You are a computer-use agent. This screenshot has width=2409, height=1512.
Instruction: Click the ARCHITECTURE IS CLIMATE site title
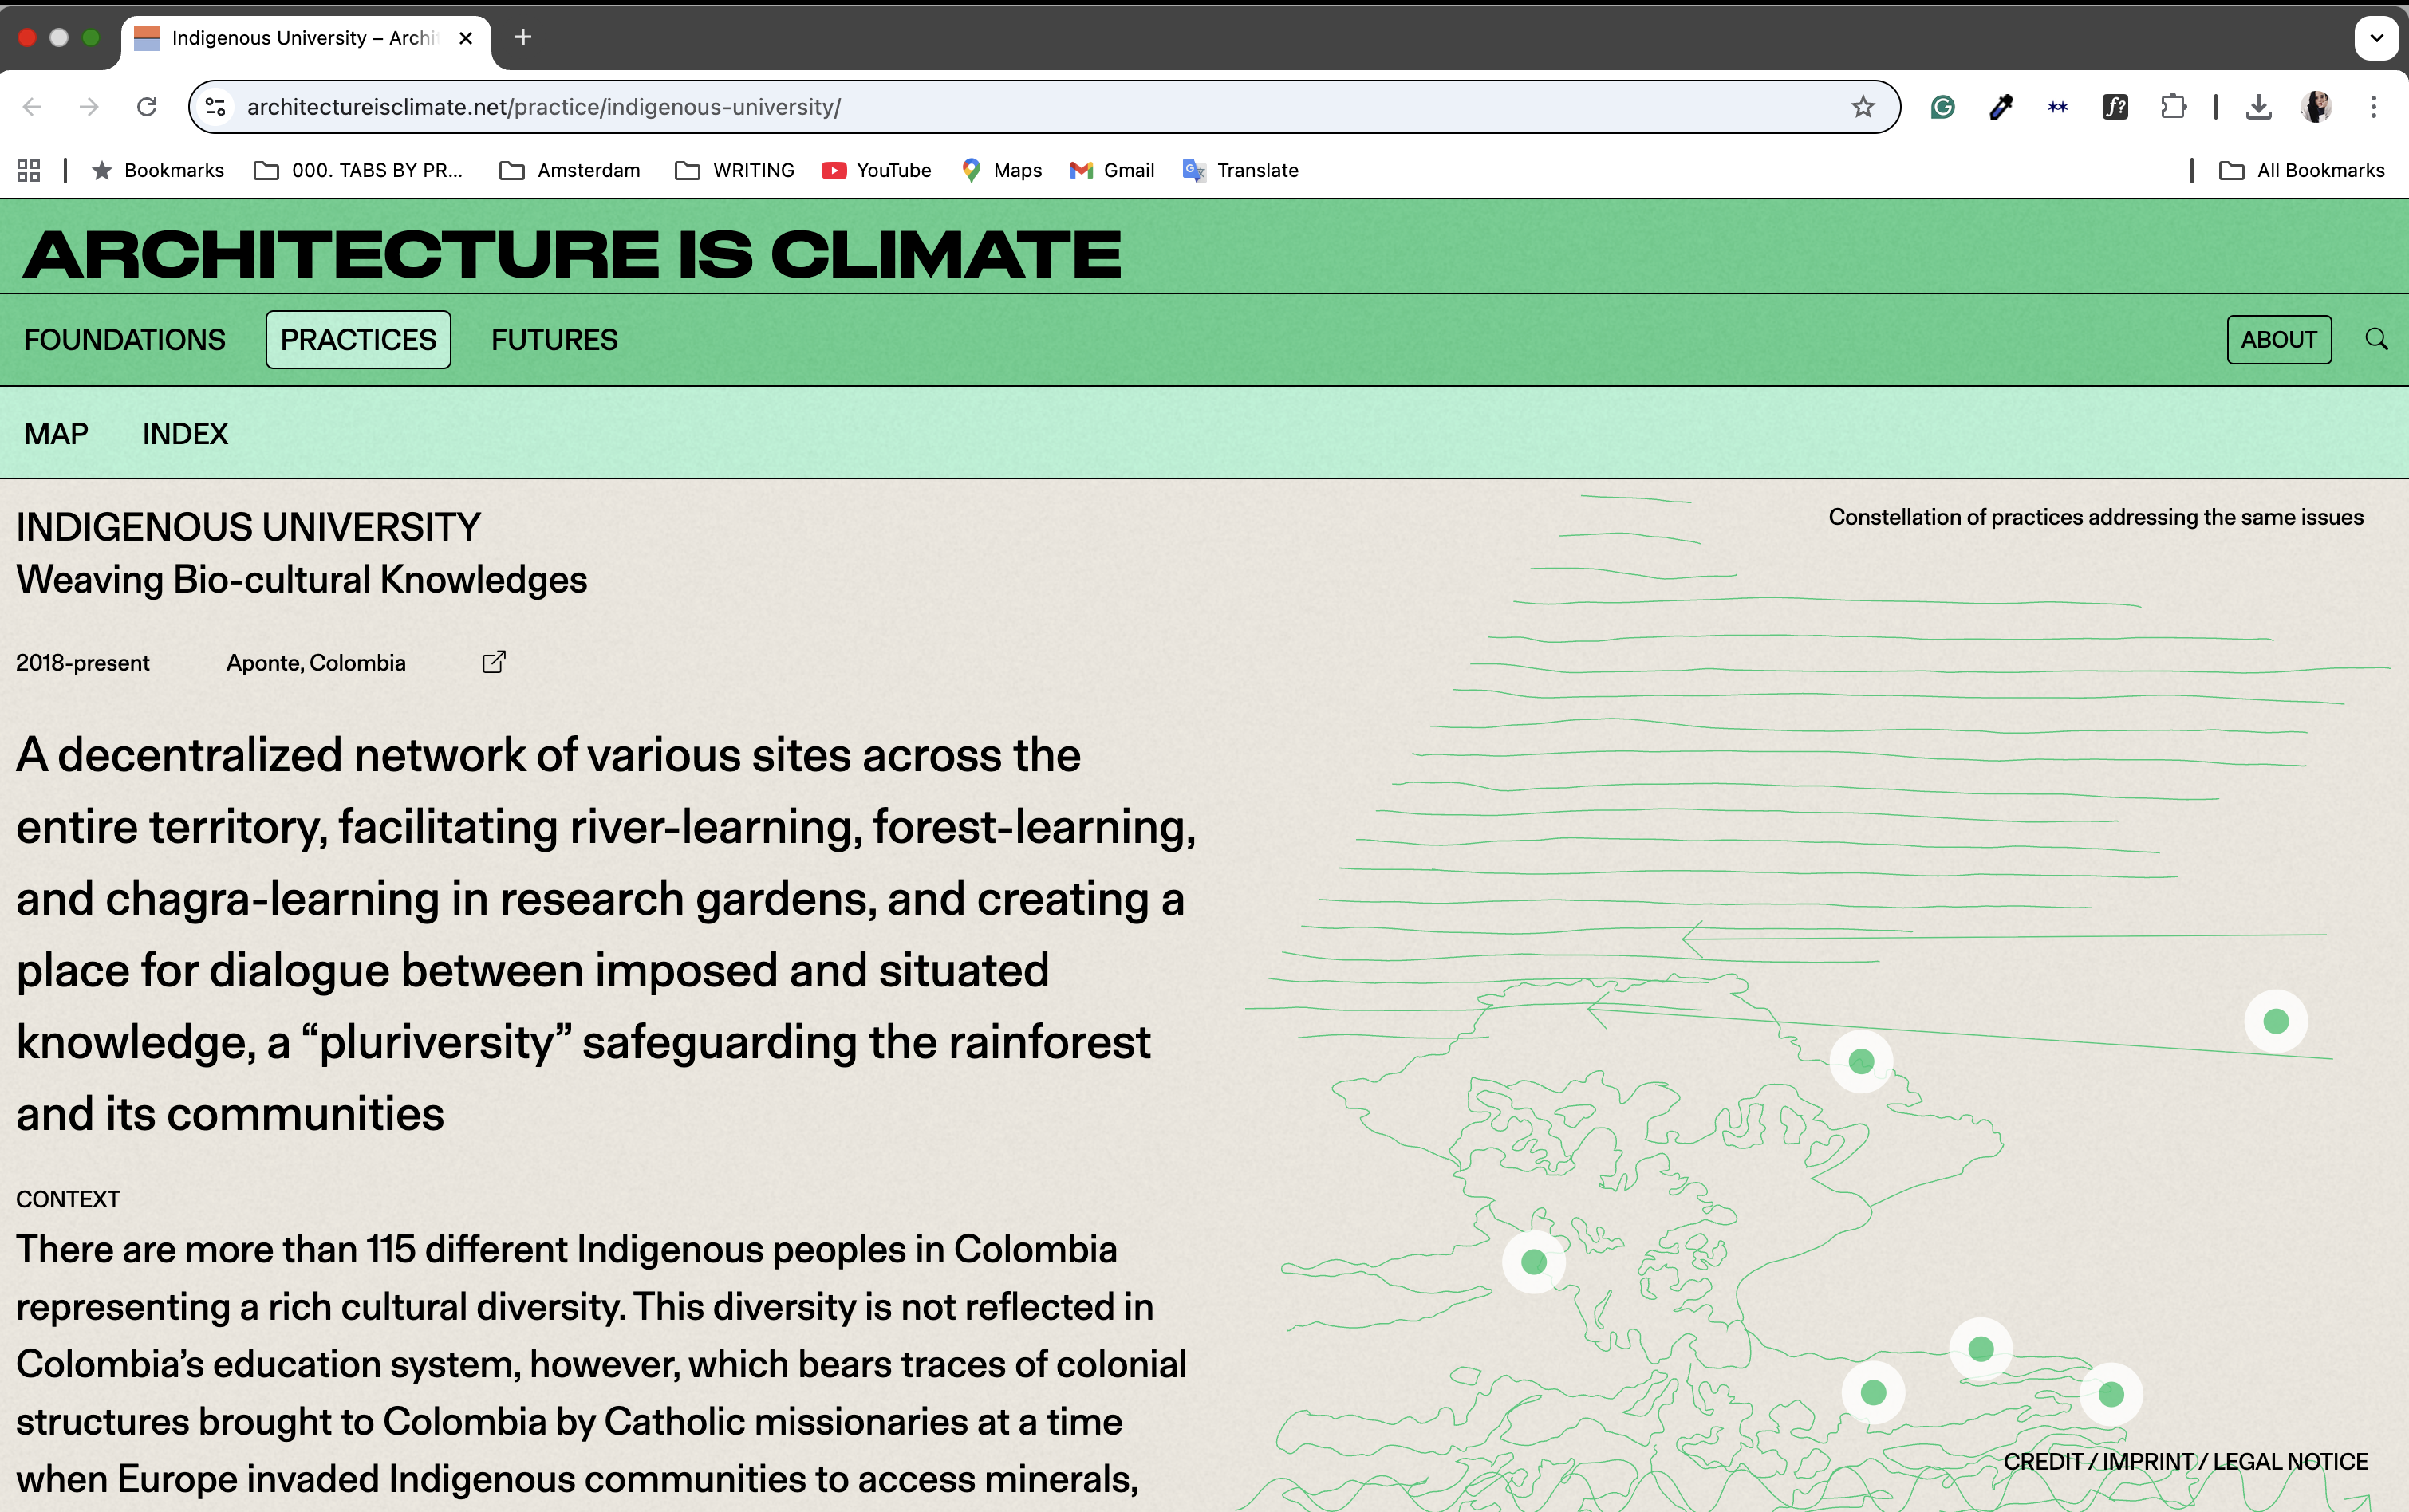pos(572,254)
